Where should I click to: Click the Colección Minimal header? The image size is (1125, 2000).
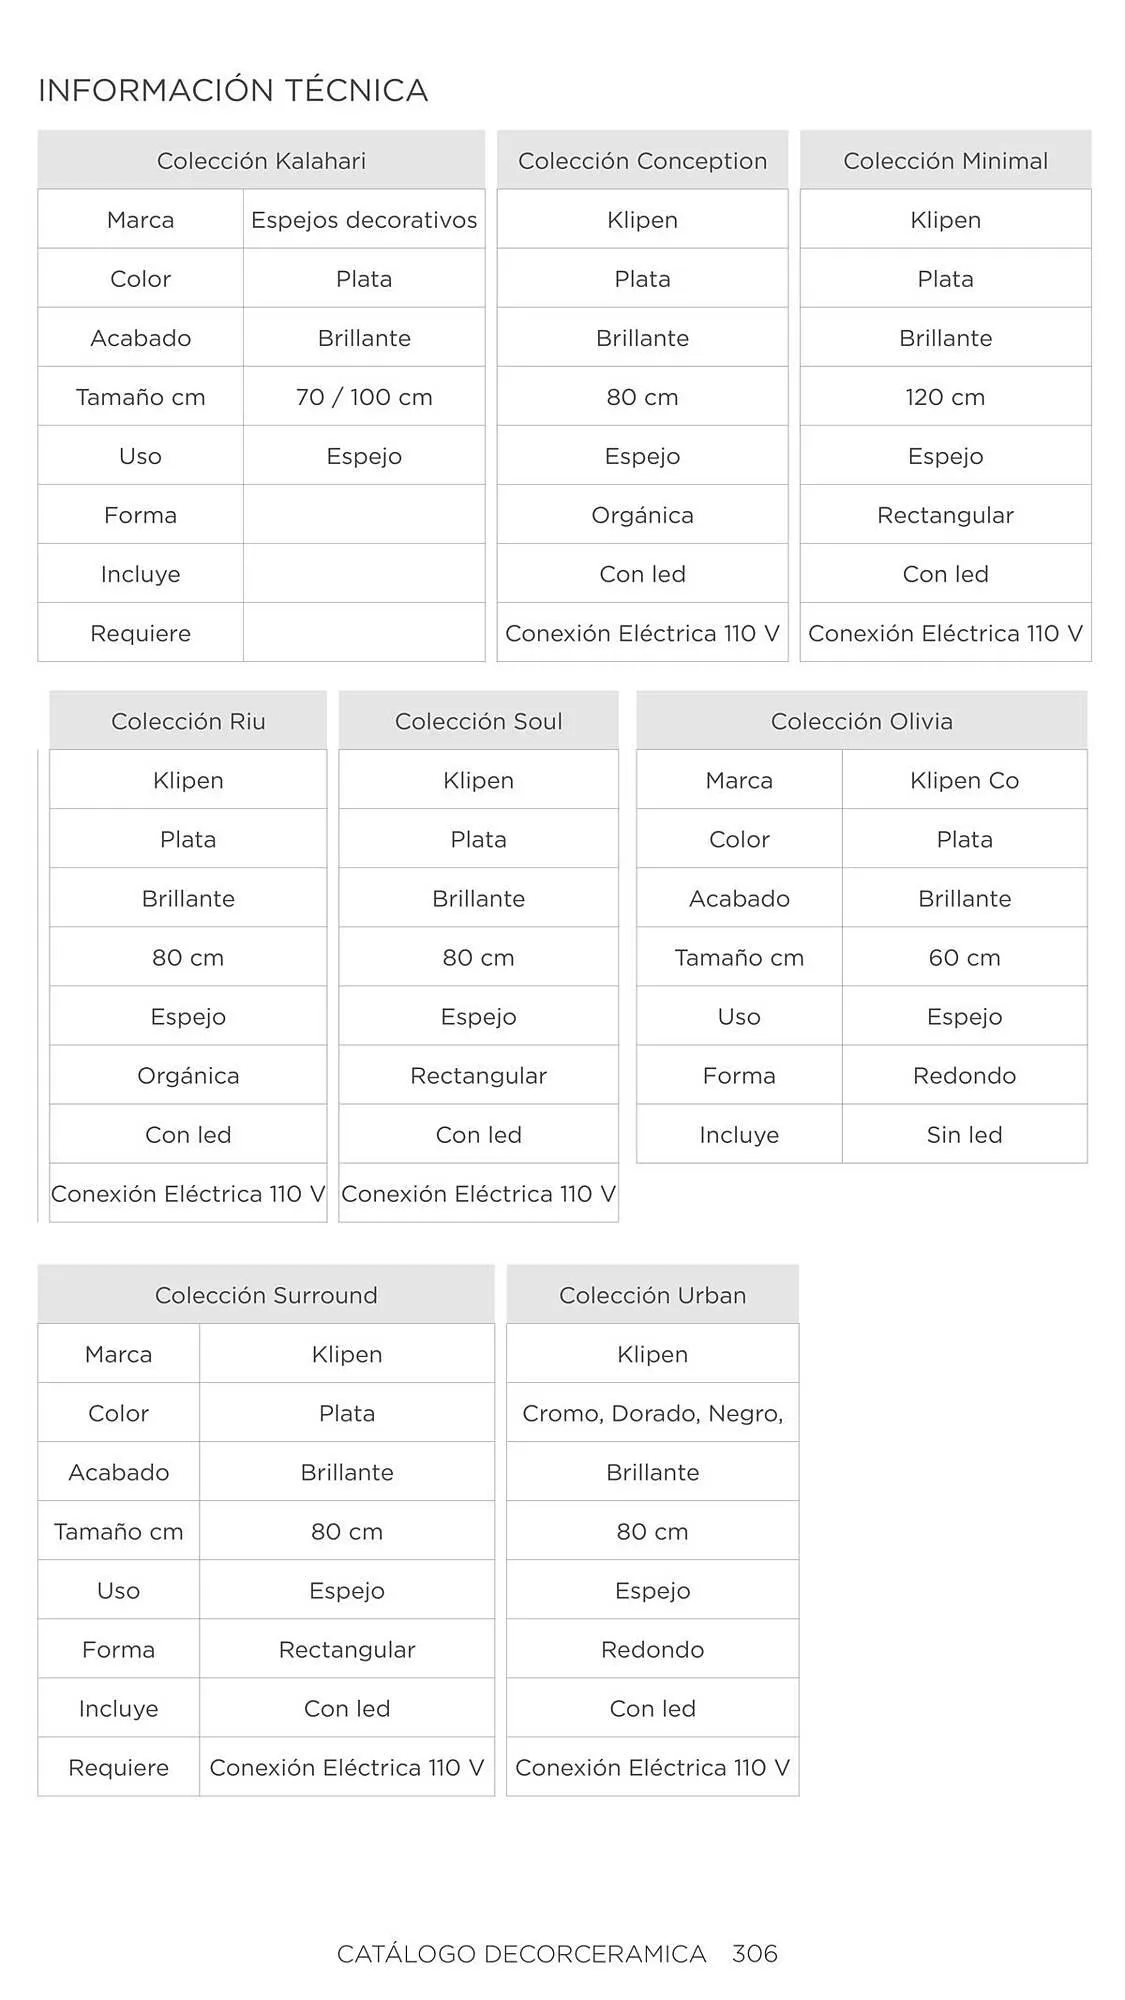(945, 161)
